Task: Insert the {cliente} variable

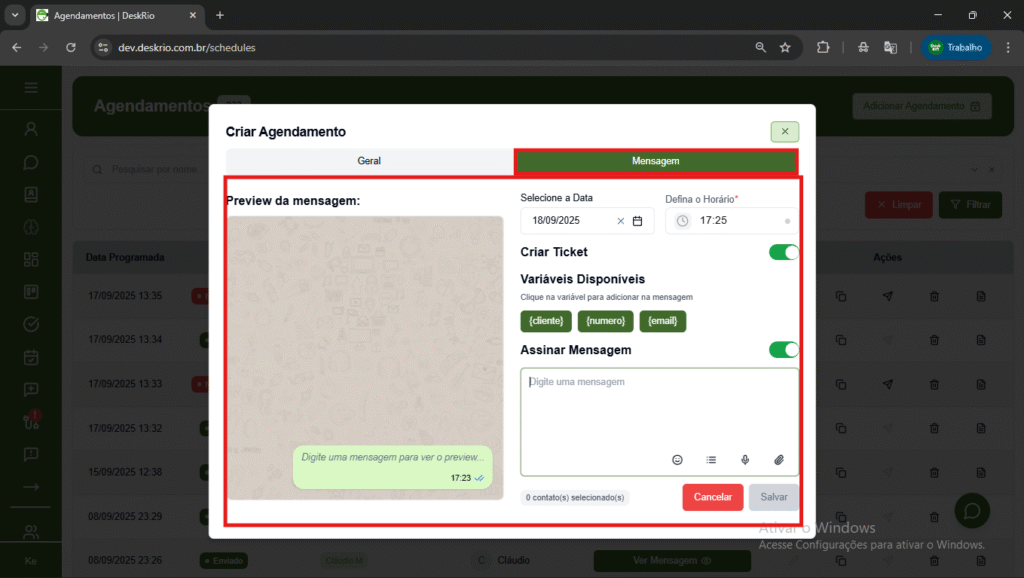Action: coord(546,321)
